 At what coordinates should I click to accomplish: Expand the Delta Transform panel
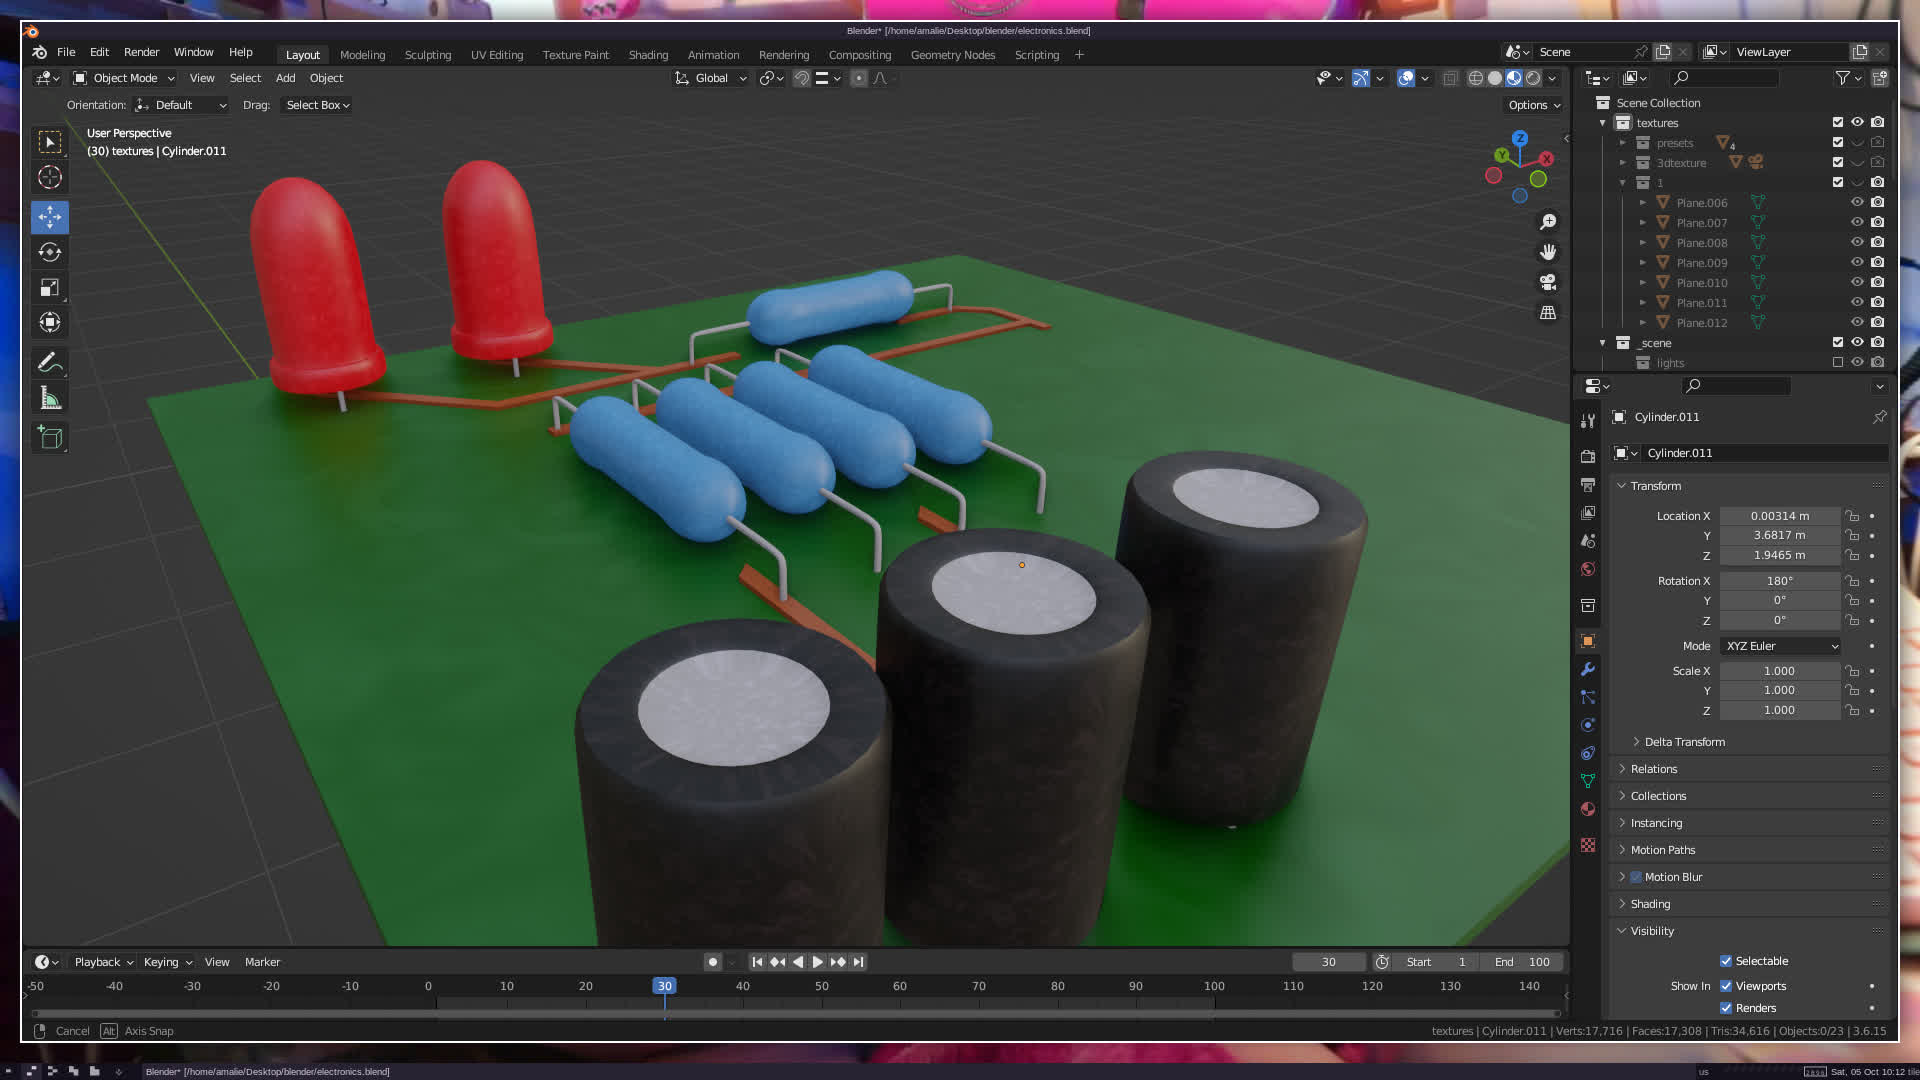[x=1684, y=742]
